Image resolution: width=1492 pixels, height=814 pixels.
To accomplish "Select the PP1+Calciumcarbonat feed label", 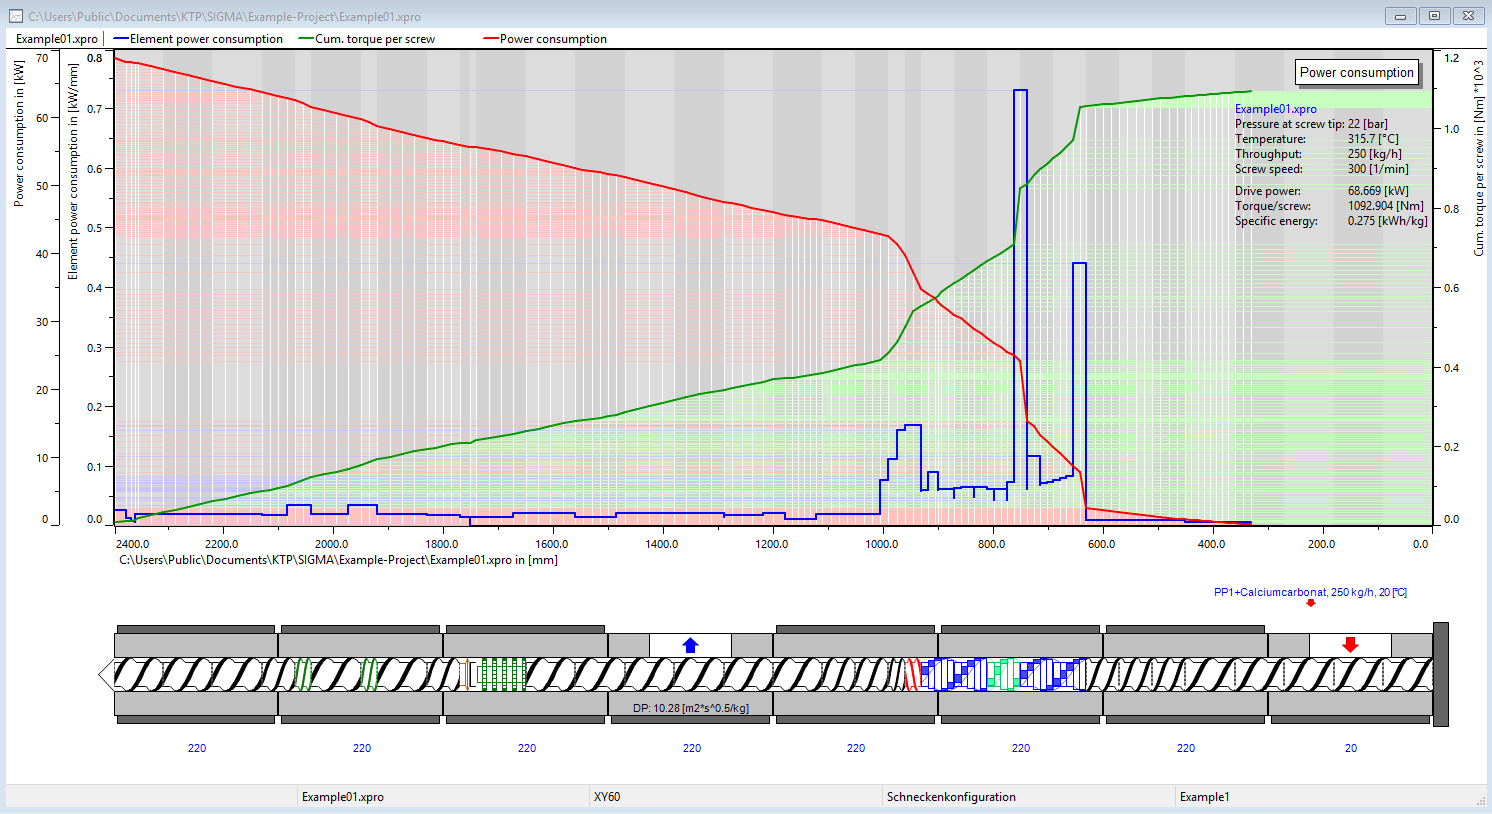I will [x=1310, y=592].
